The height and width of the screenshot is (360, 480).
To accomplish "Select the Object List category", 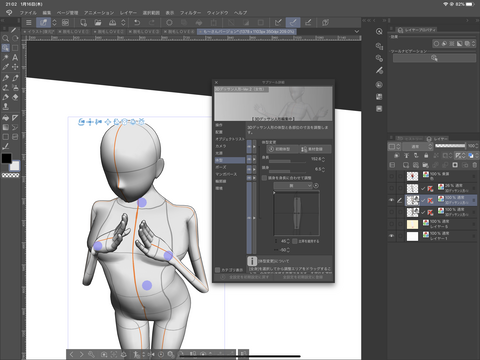I will (x=230, y=139).
